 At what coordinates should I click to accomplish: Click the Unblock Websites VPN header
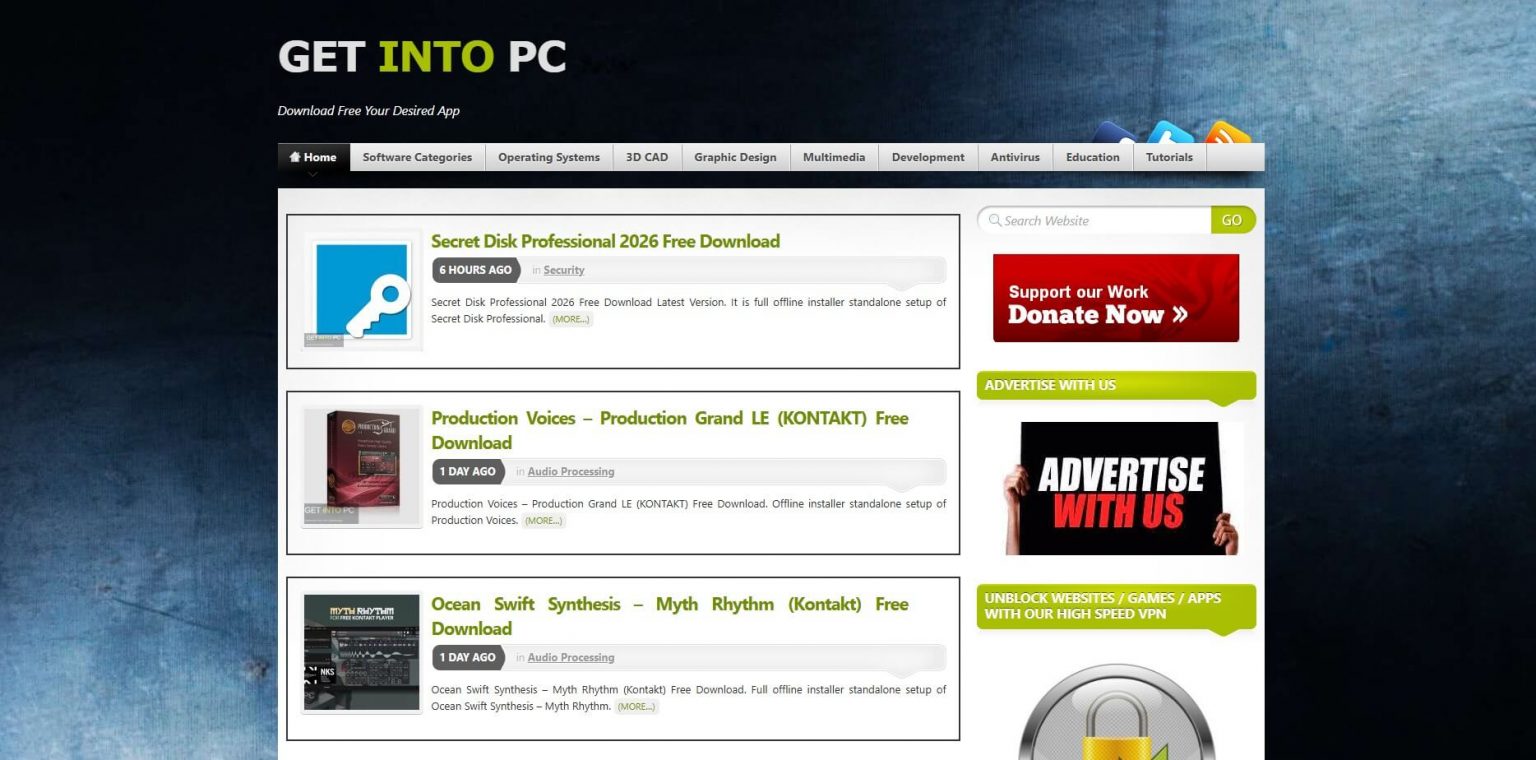point(1116,606)
